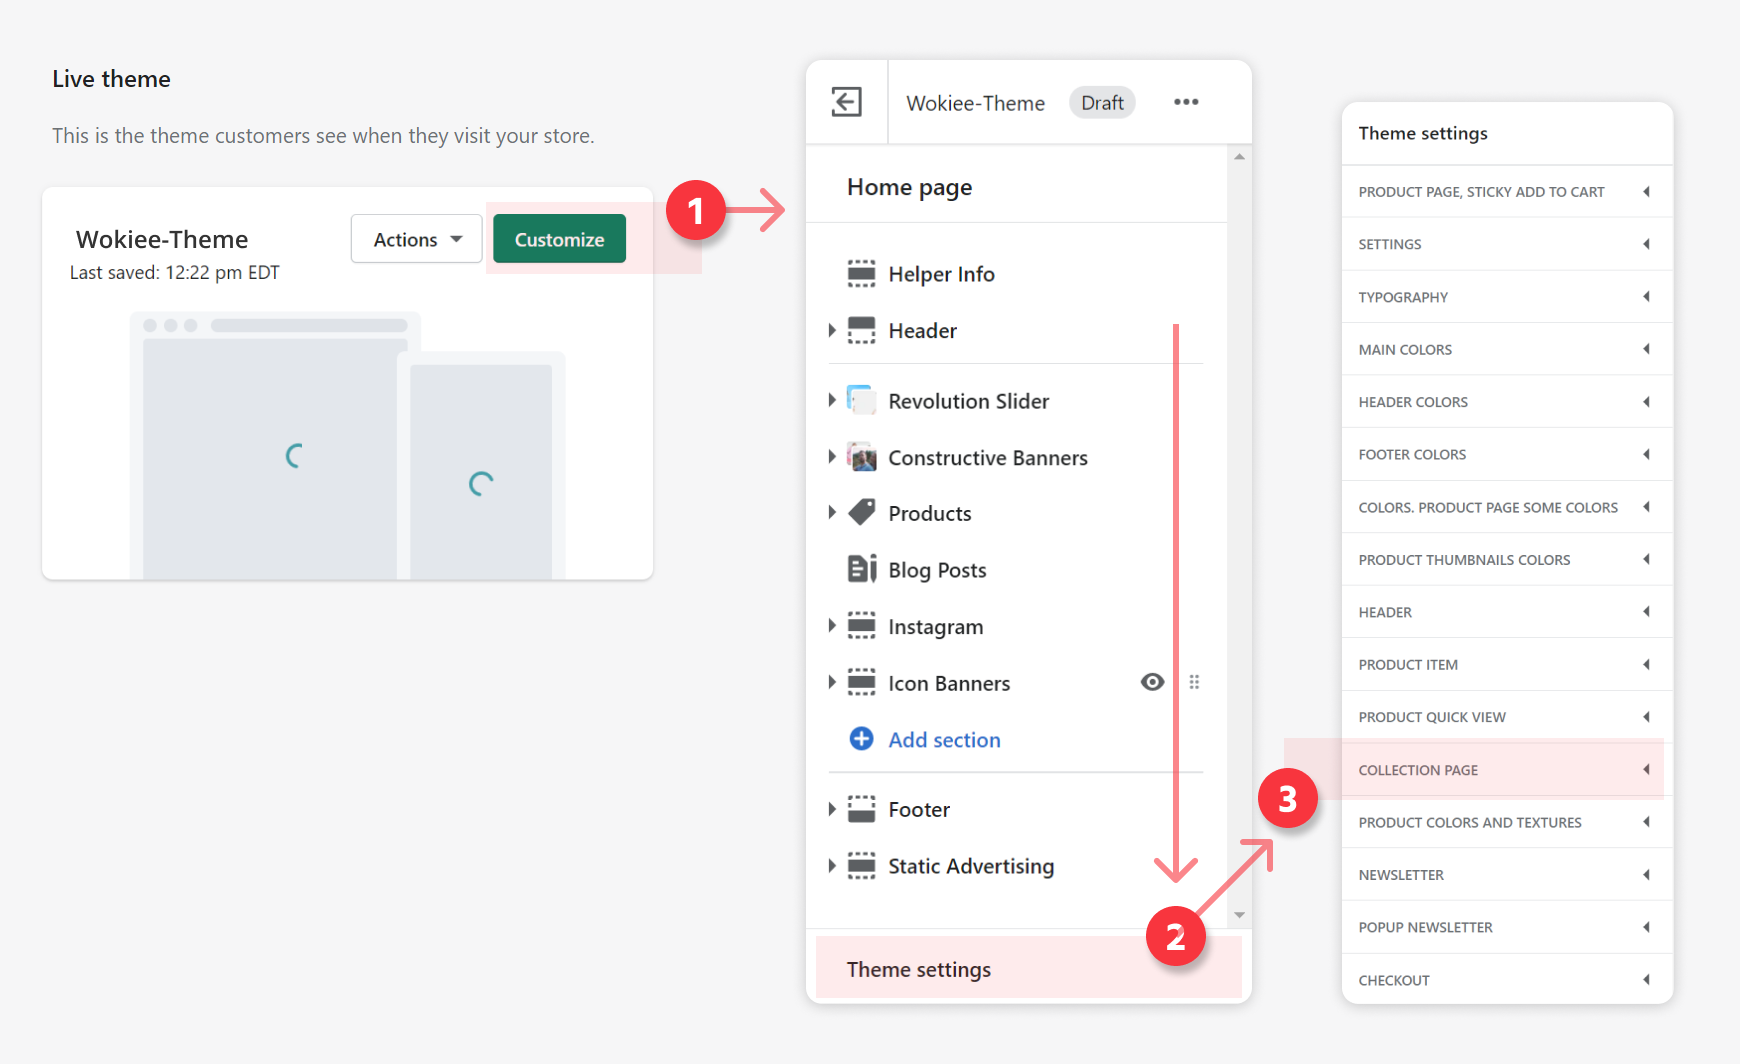Click the Blog Posts icon
Screen dimensions: 1740x1064
tap(861, 569)
